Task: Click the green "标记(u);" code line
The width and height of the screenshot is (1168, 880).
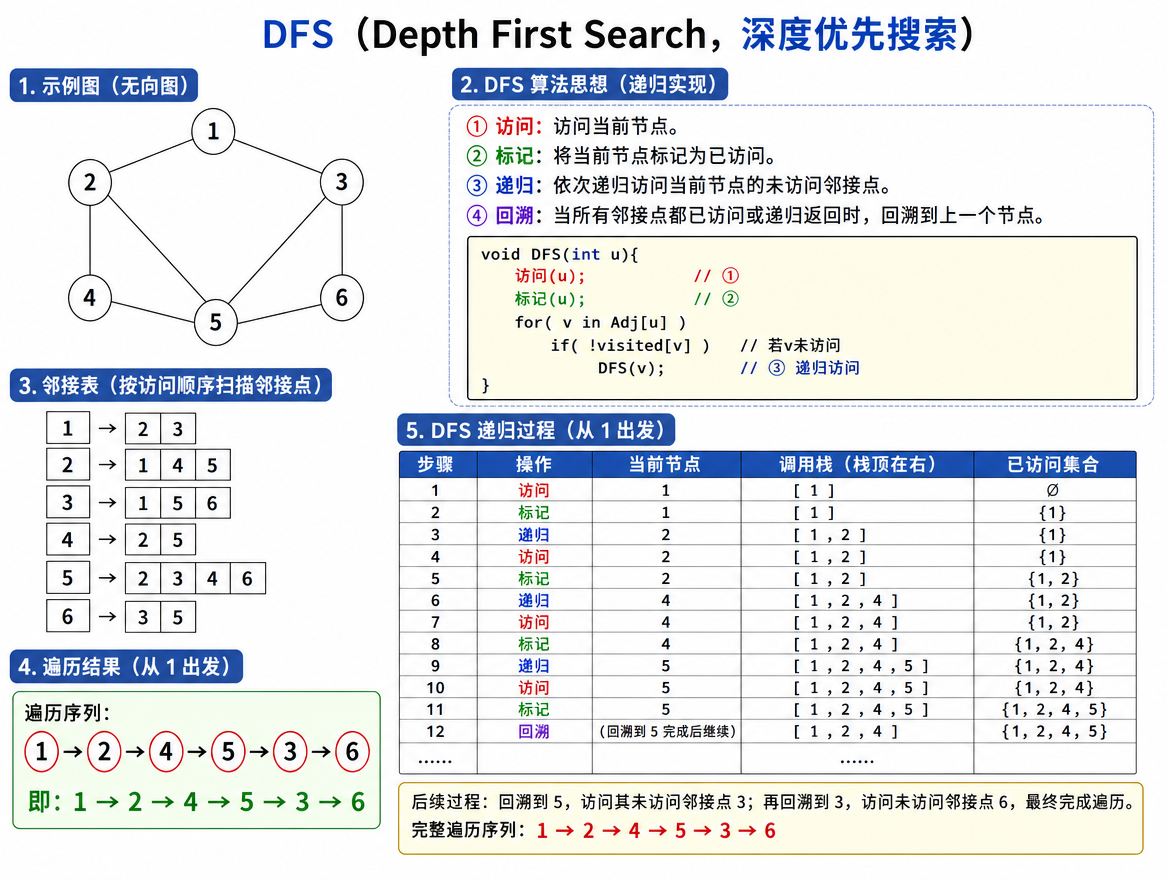Action: tap(550, 299)
